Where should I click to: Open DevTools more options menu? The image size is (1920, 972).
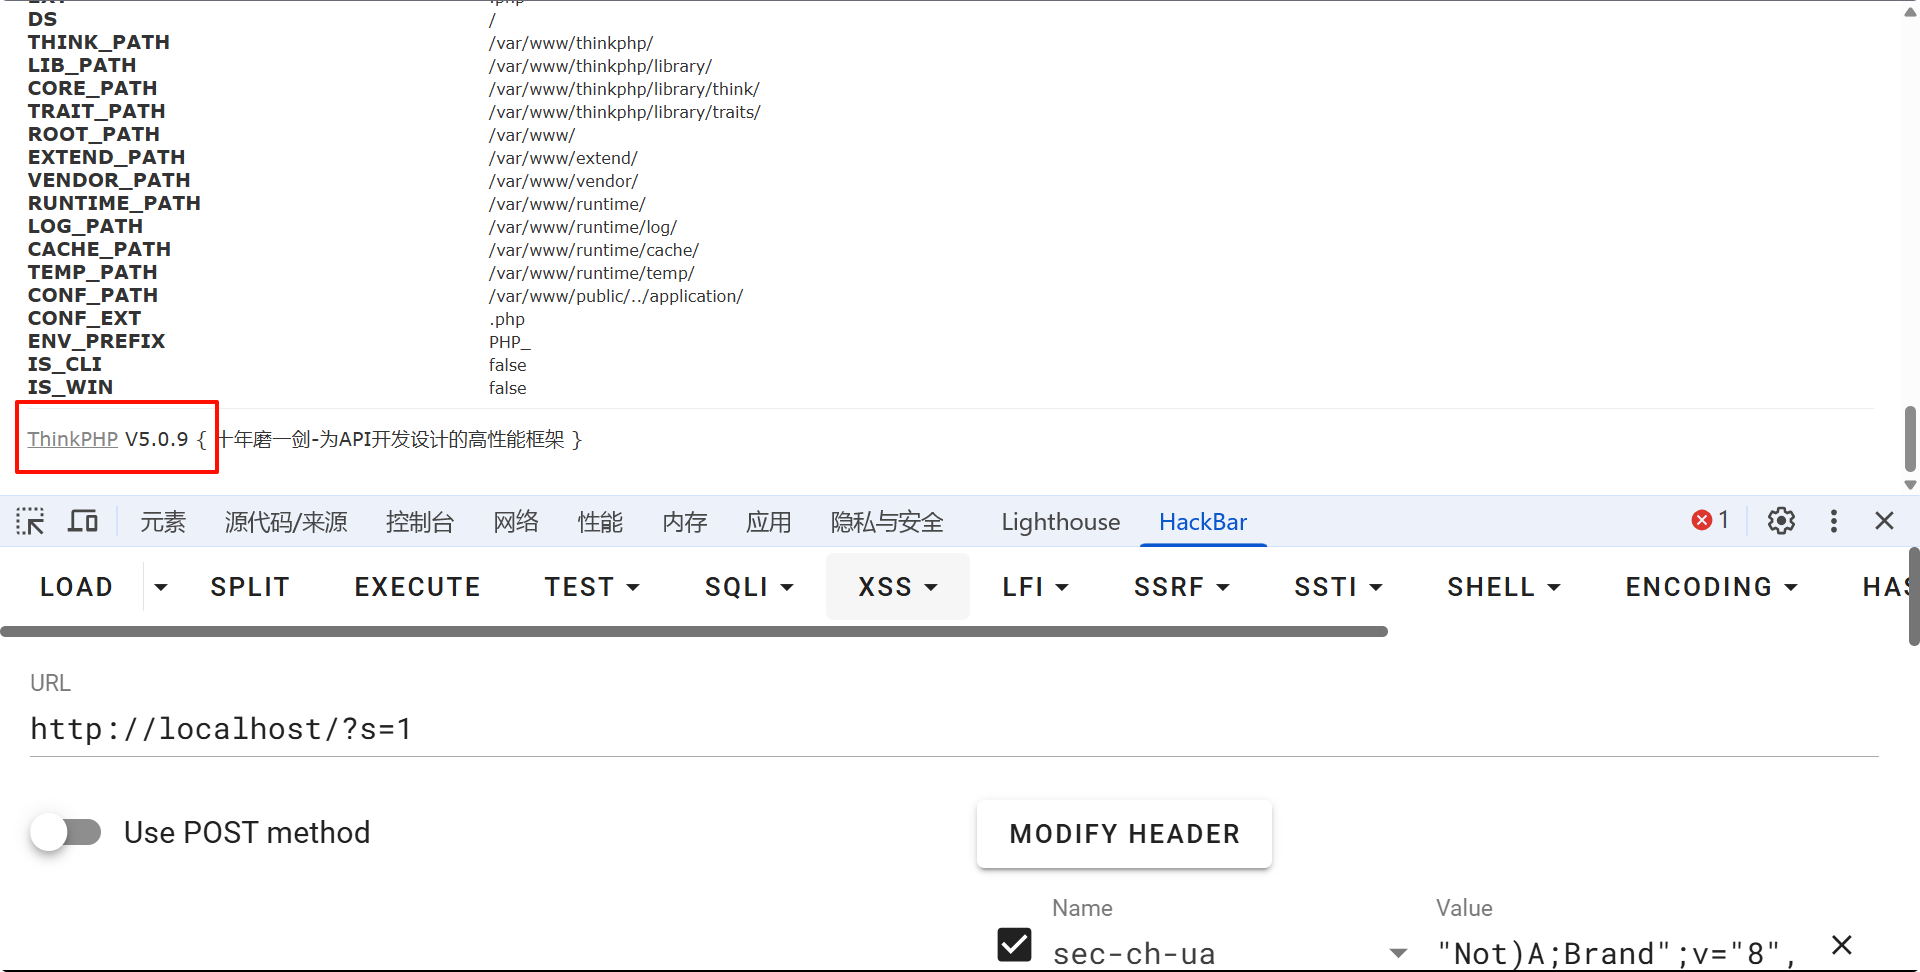pyautogui.click(x=1833, y=521)
